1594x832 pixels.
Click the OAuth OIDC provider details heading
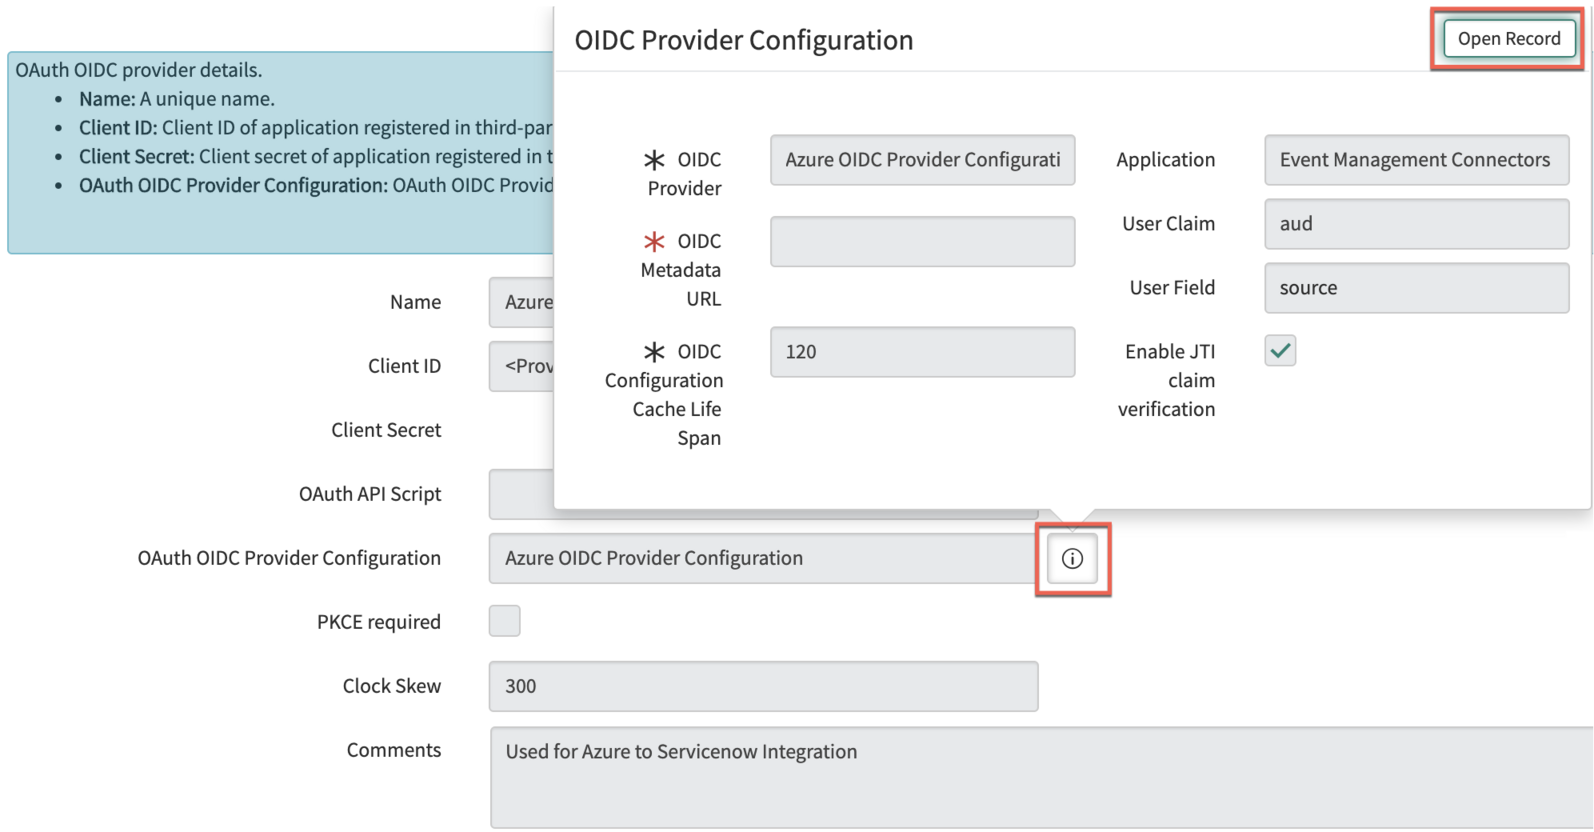(138, 70)
